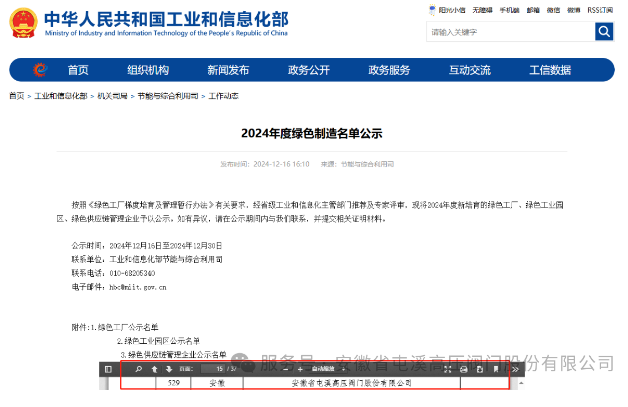Click the 阳光小信 robot assistant icon

[x=432, y=10]
